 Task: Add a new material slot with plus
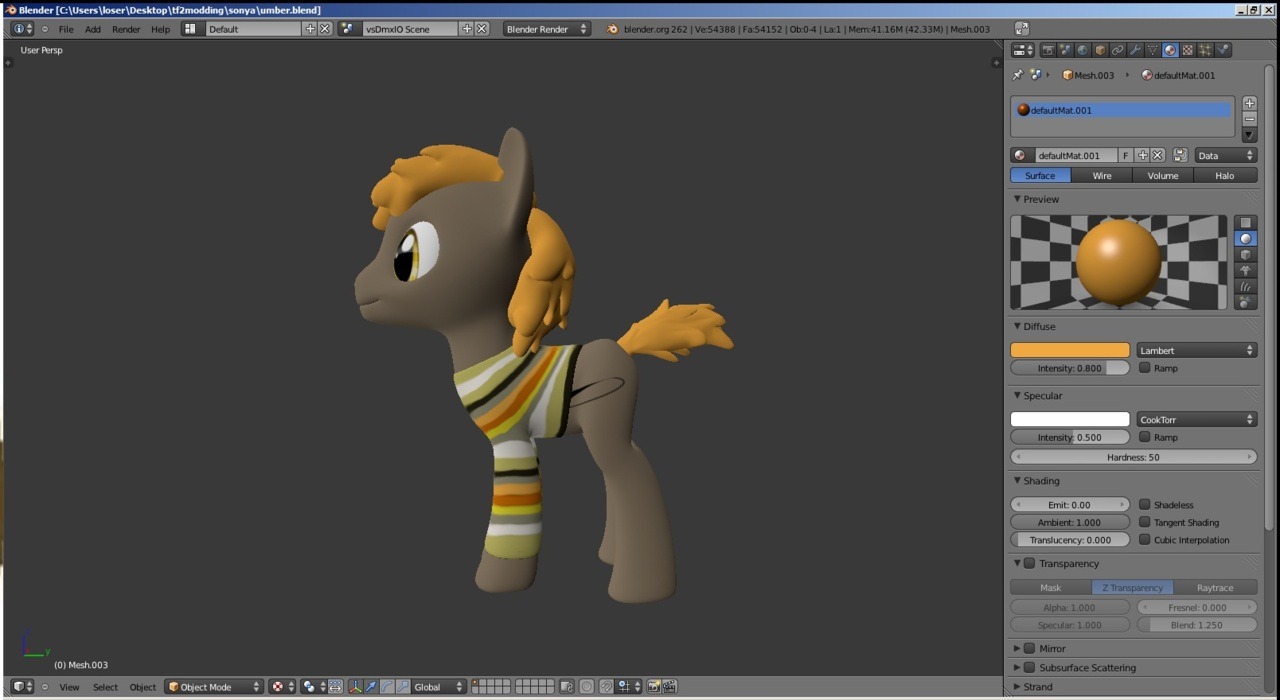[x=1249, y=103]
